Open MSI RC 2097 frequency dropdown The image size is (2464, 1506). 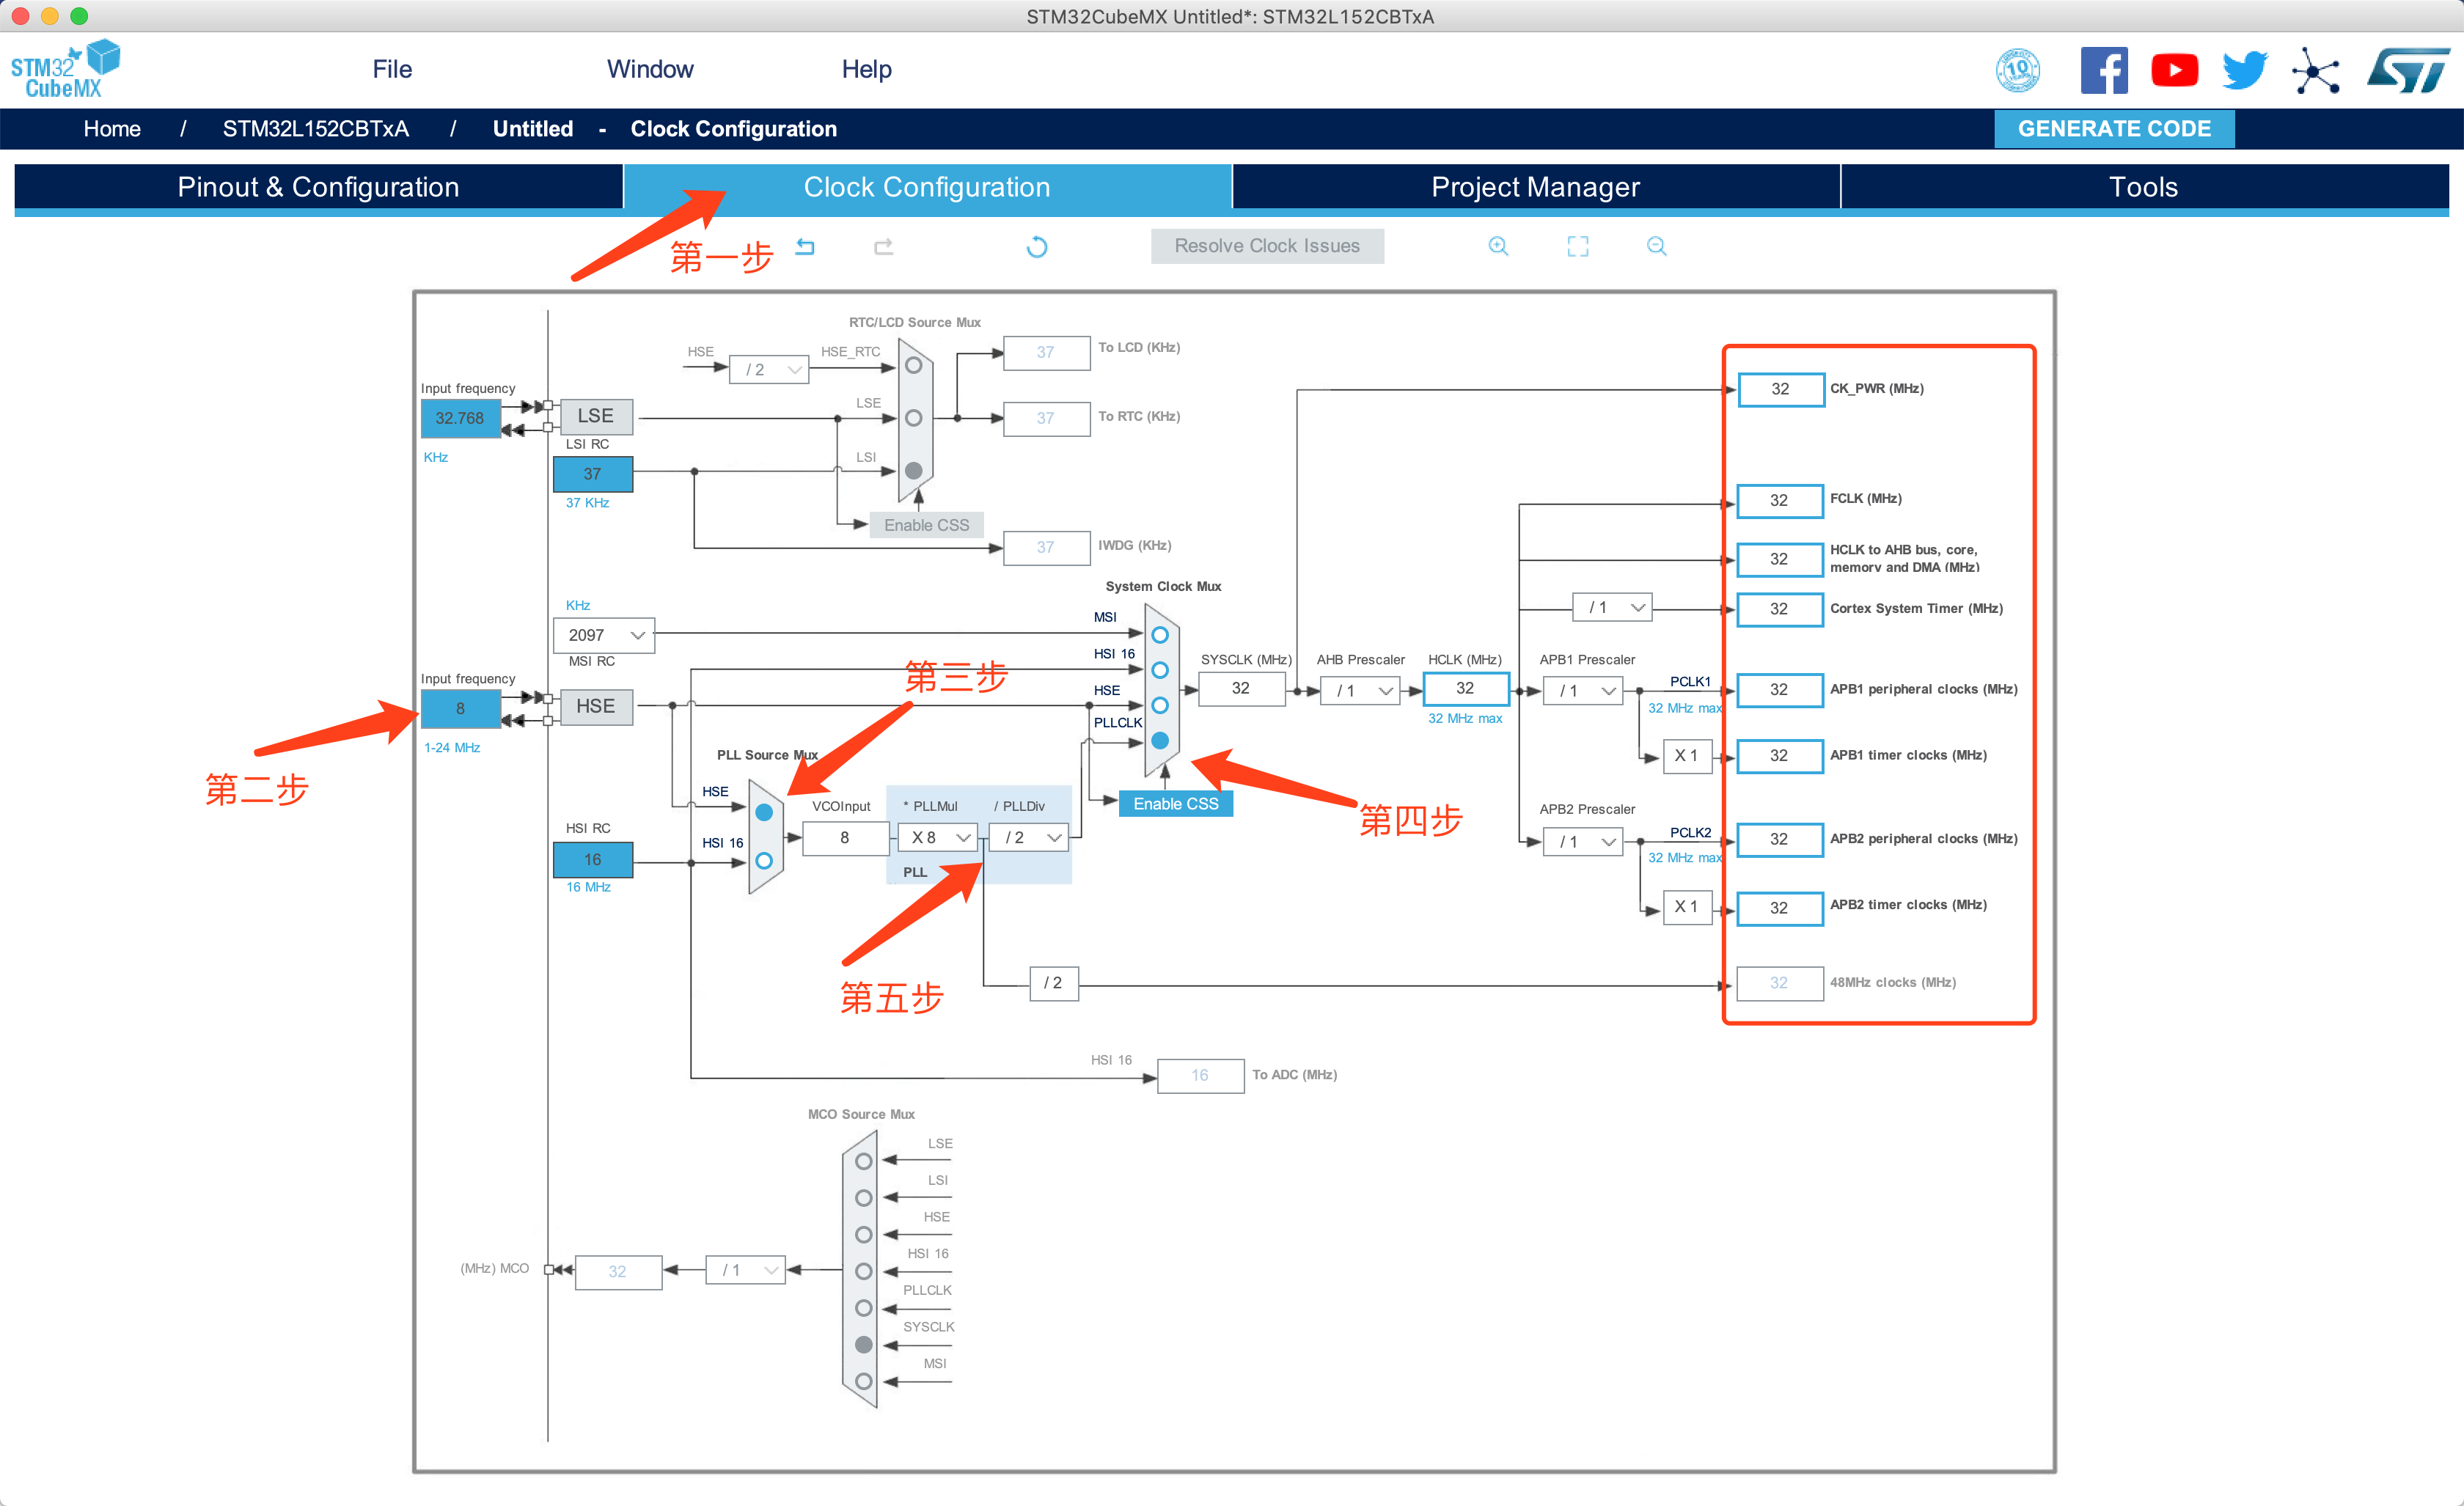point(604,635)
